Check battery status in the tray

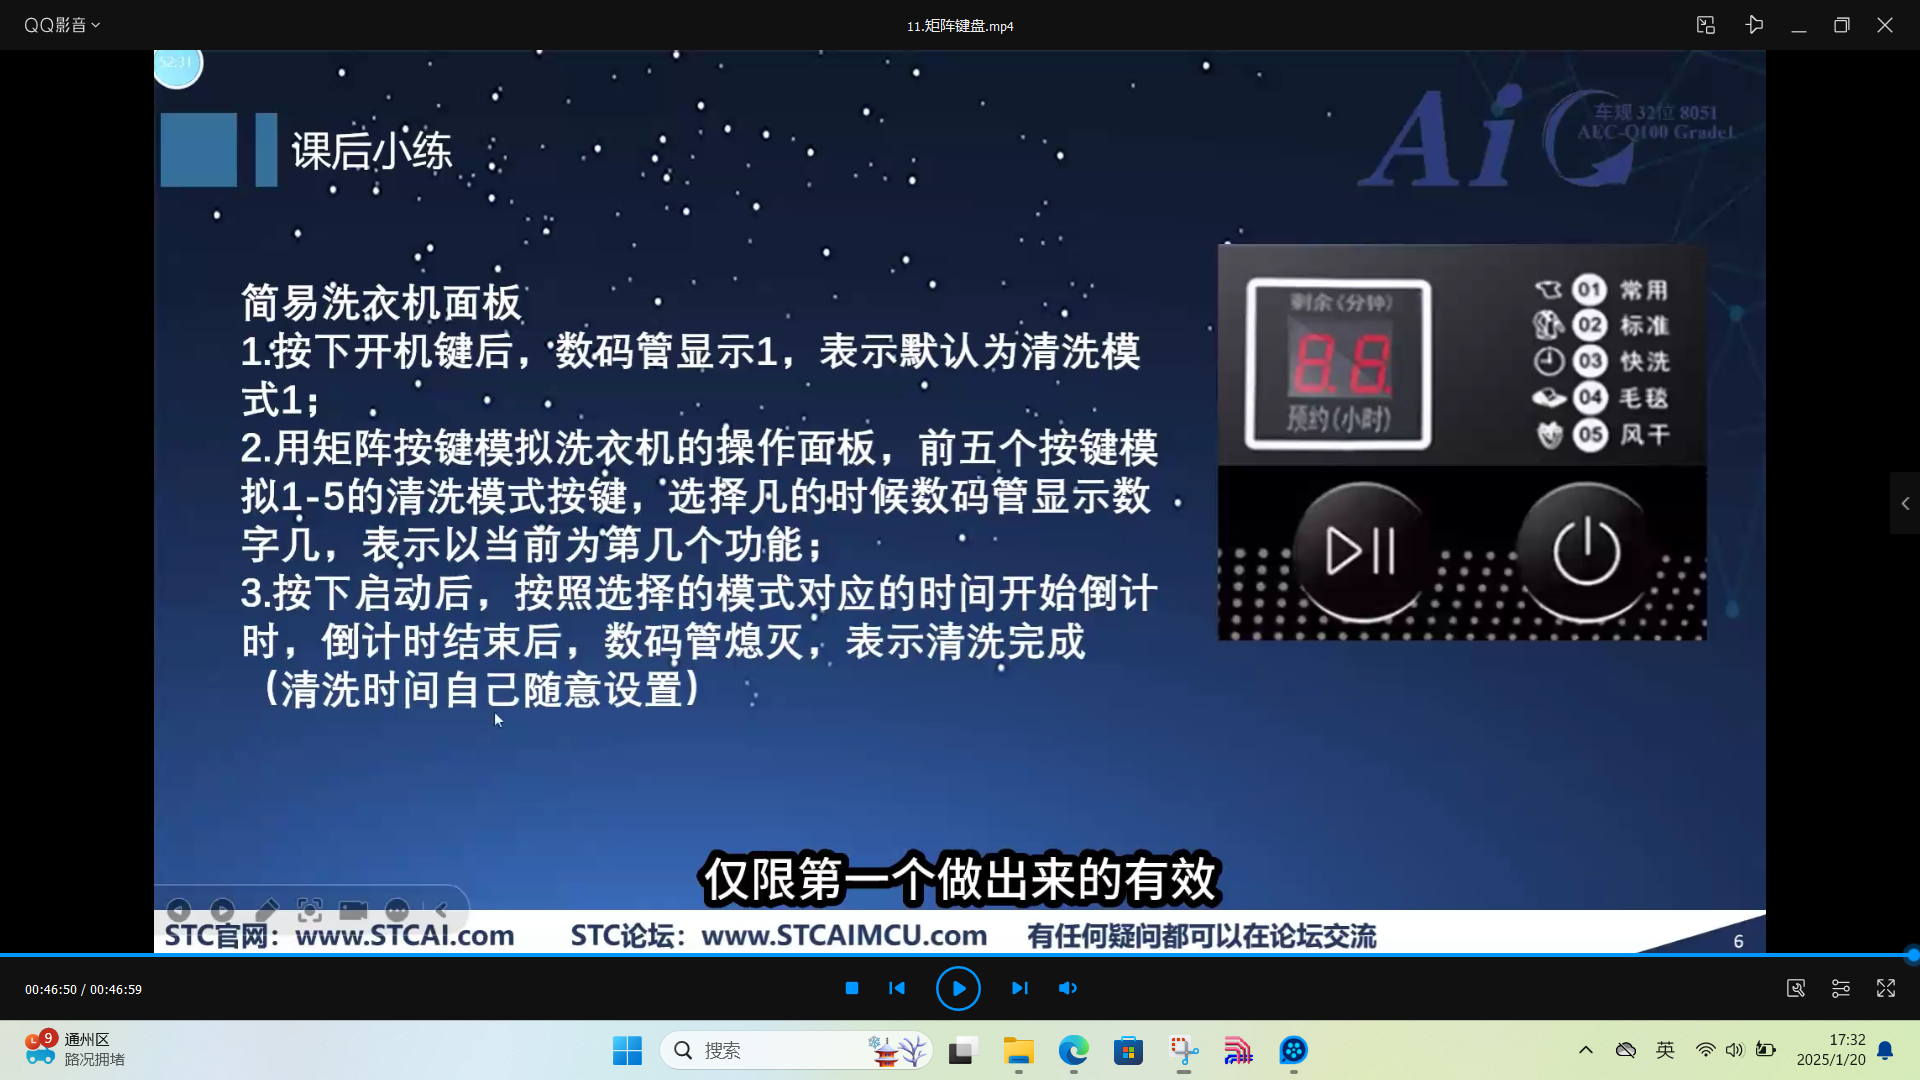[x=1766, y=1050]
